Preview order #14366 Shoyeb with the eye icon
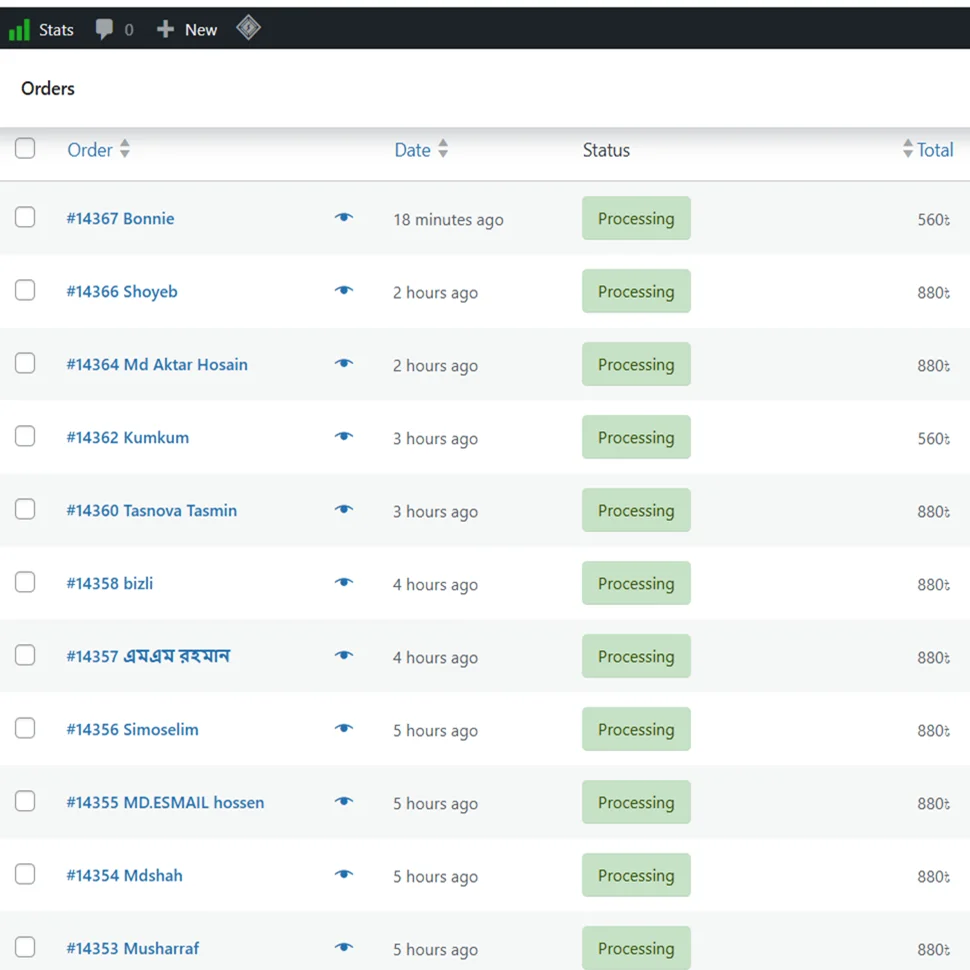The height and width of the screenshot is (970, 970). [x=344, y=290]
